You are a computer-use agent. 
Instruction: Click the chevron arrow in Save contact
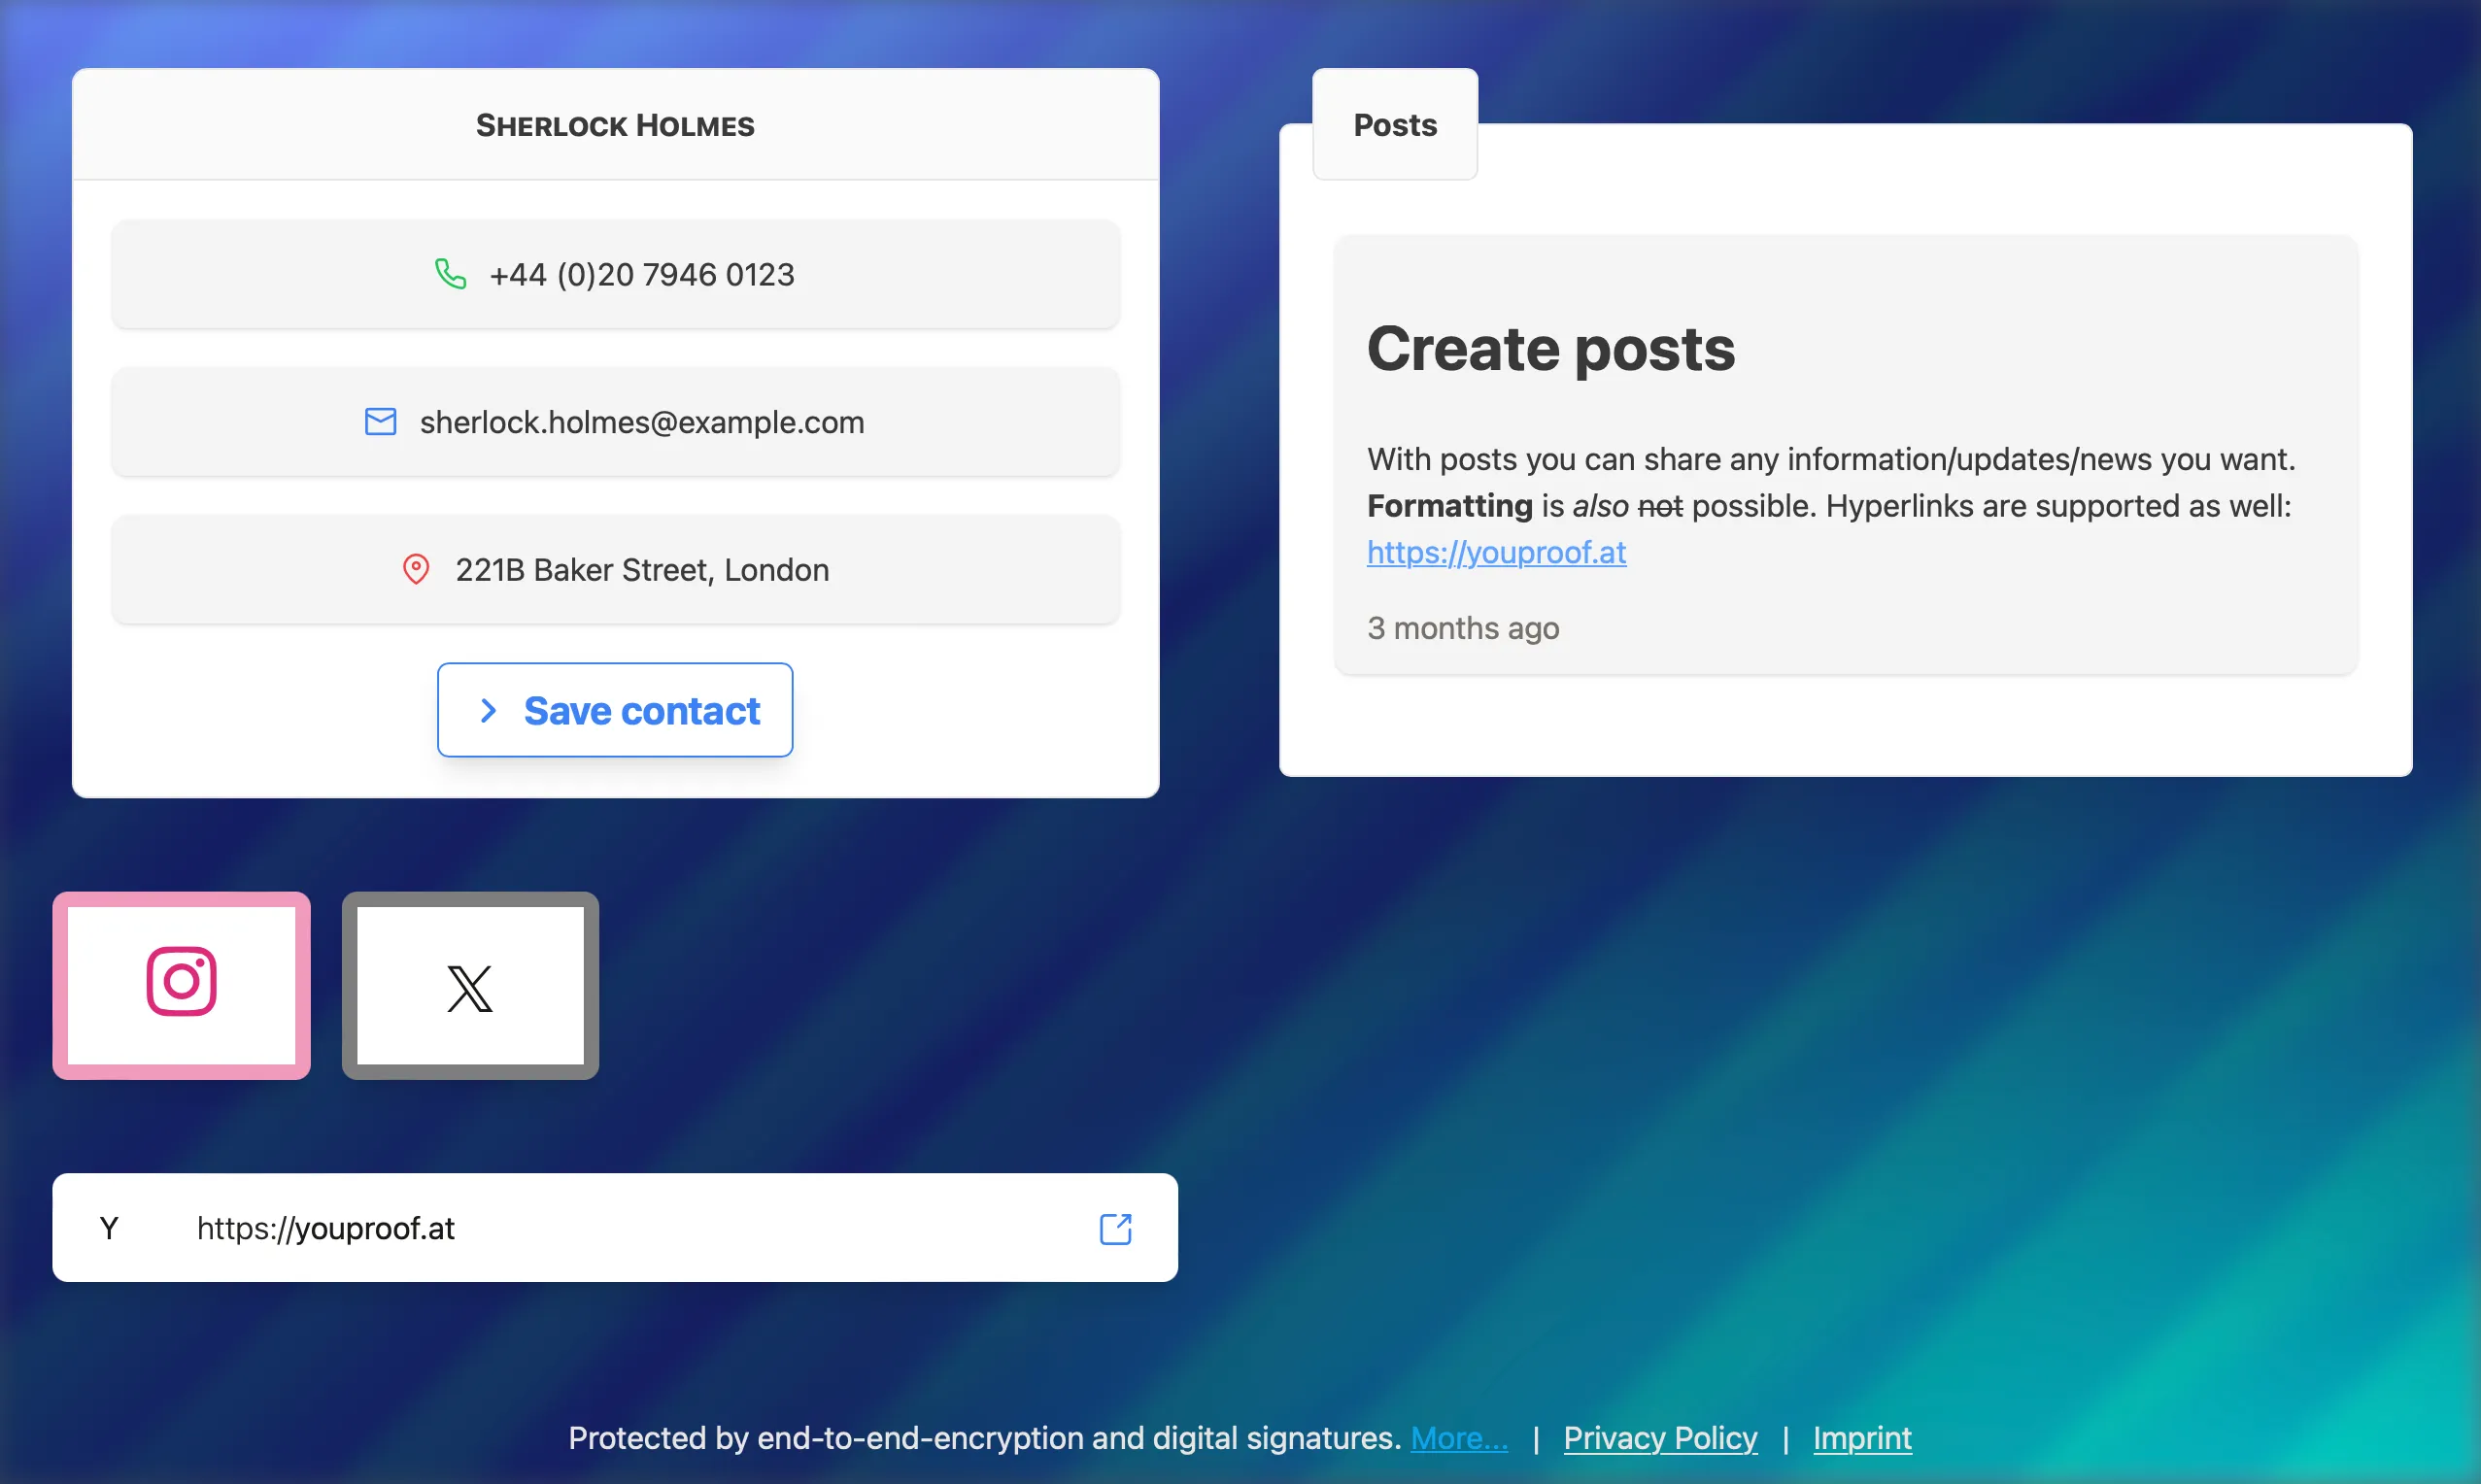[488, 711]
